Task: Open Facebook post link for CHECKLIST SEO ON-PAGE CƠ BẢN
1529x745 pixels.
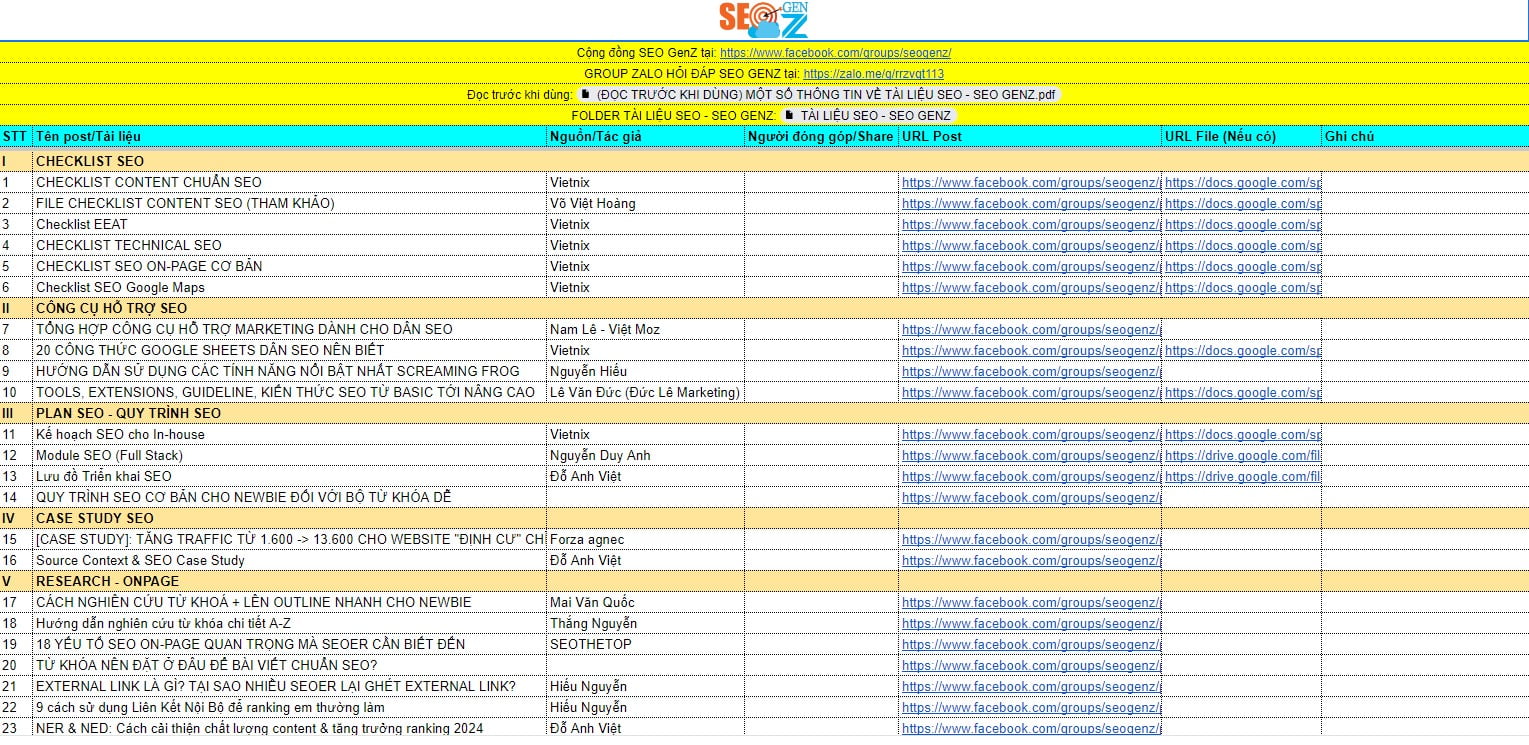Action: click(x=1031, y=267)
